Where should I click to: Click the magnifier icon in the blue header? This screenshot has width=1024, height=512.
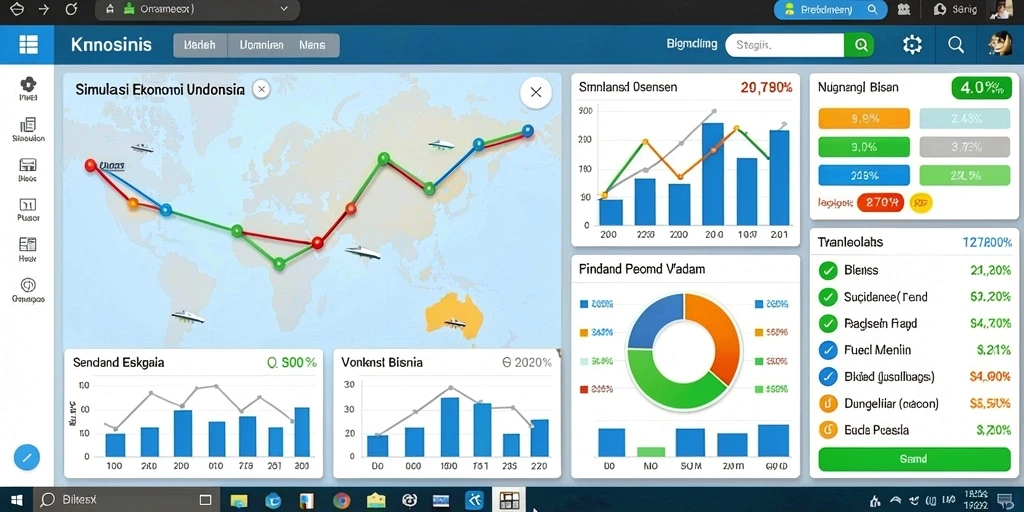tap(955, 44)
